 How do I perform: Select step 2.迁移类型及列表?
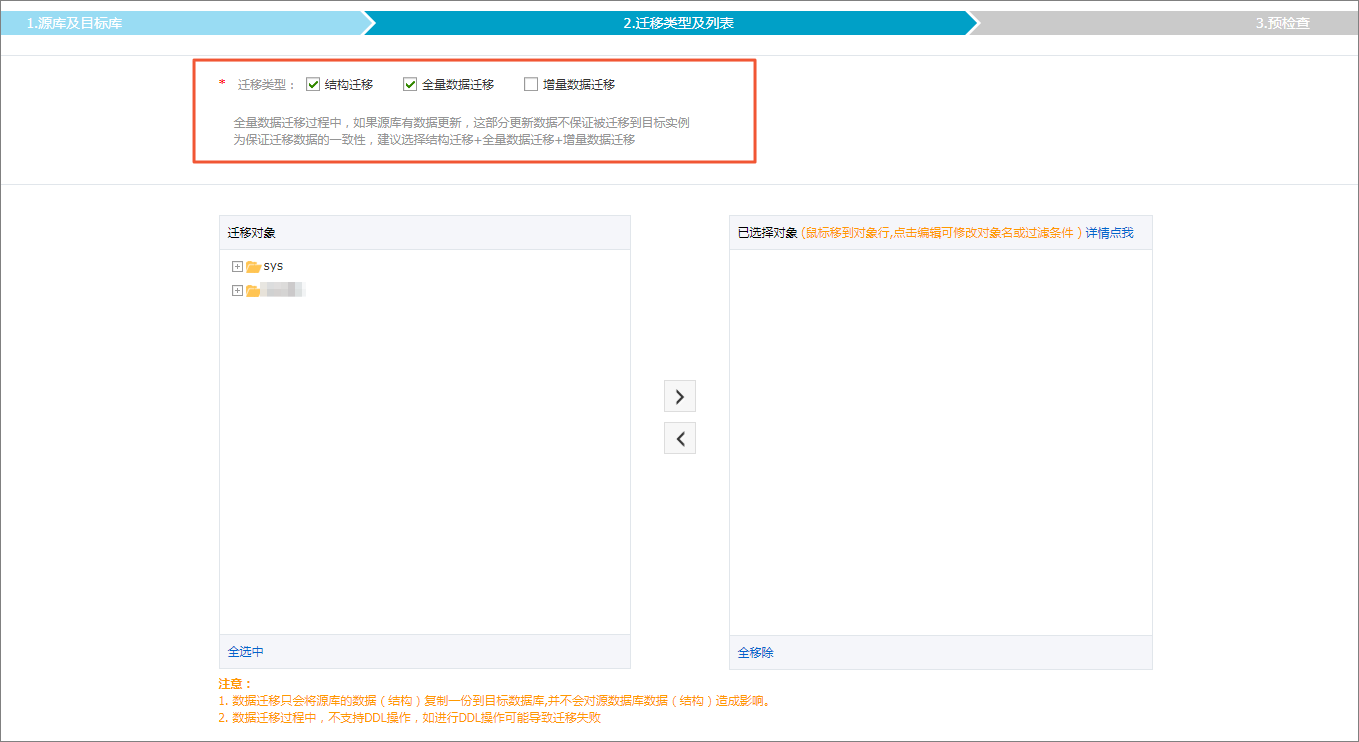point(679,23)
